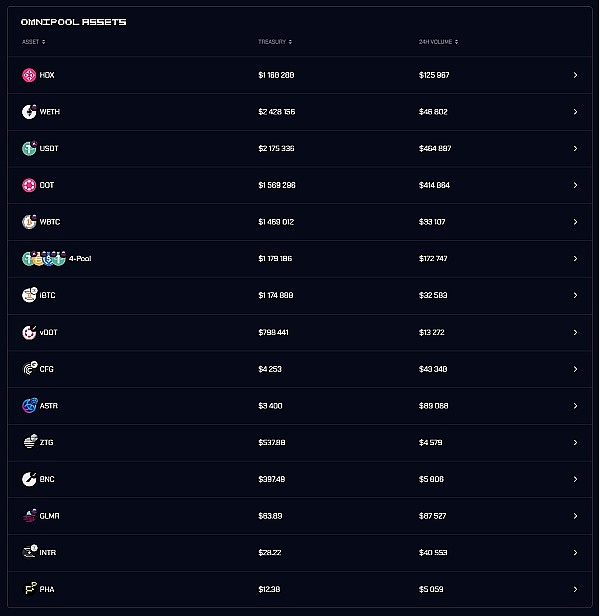Image resolution: width=600 pixels, height=616 pixels.
Task: Click the HDX token icon
Action: [29, 75]
